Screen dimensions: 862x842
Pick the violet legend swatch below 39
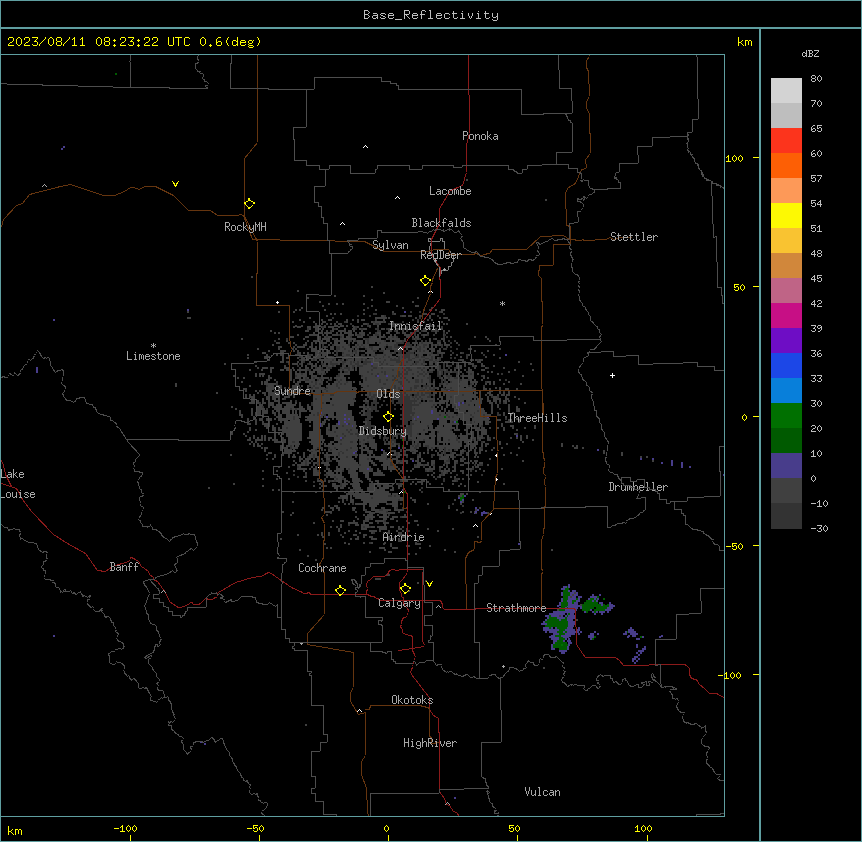click(786, 341)
